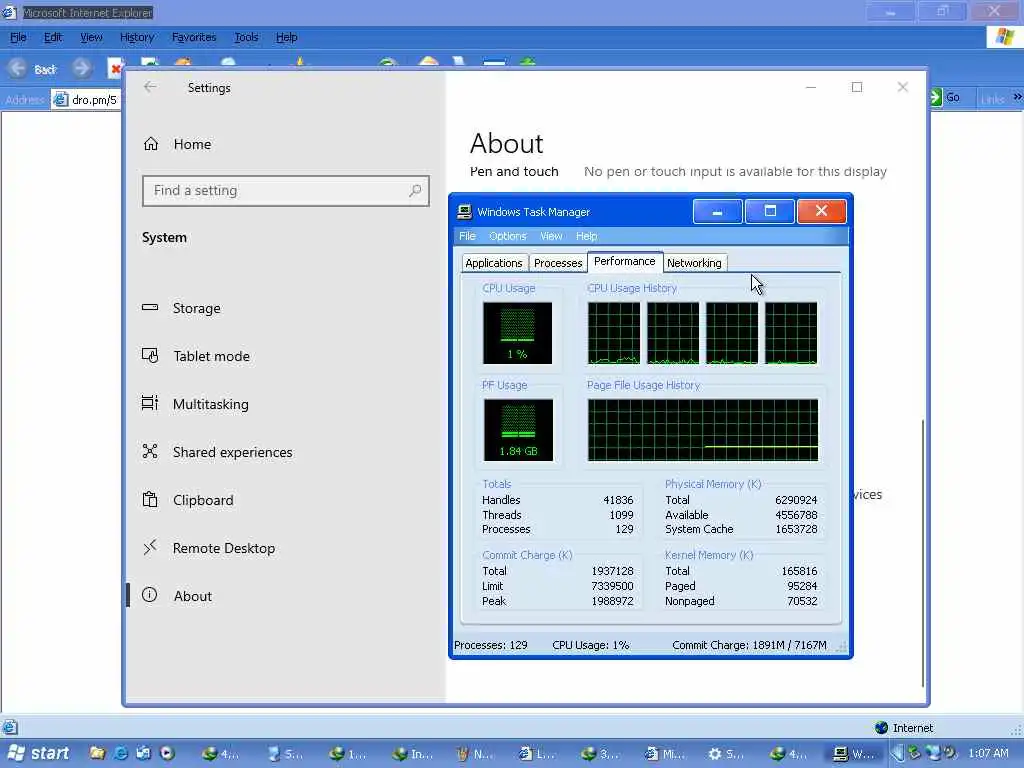Click Internet Explorer Back button
Screen dimensions: 1024x768
pos(34,69)
